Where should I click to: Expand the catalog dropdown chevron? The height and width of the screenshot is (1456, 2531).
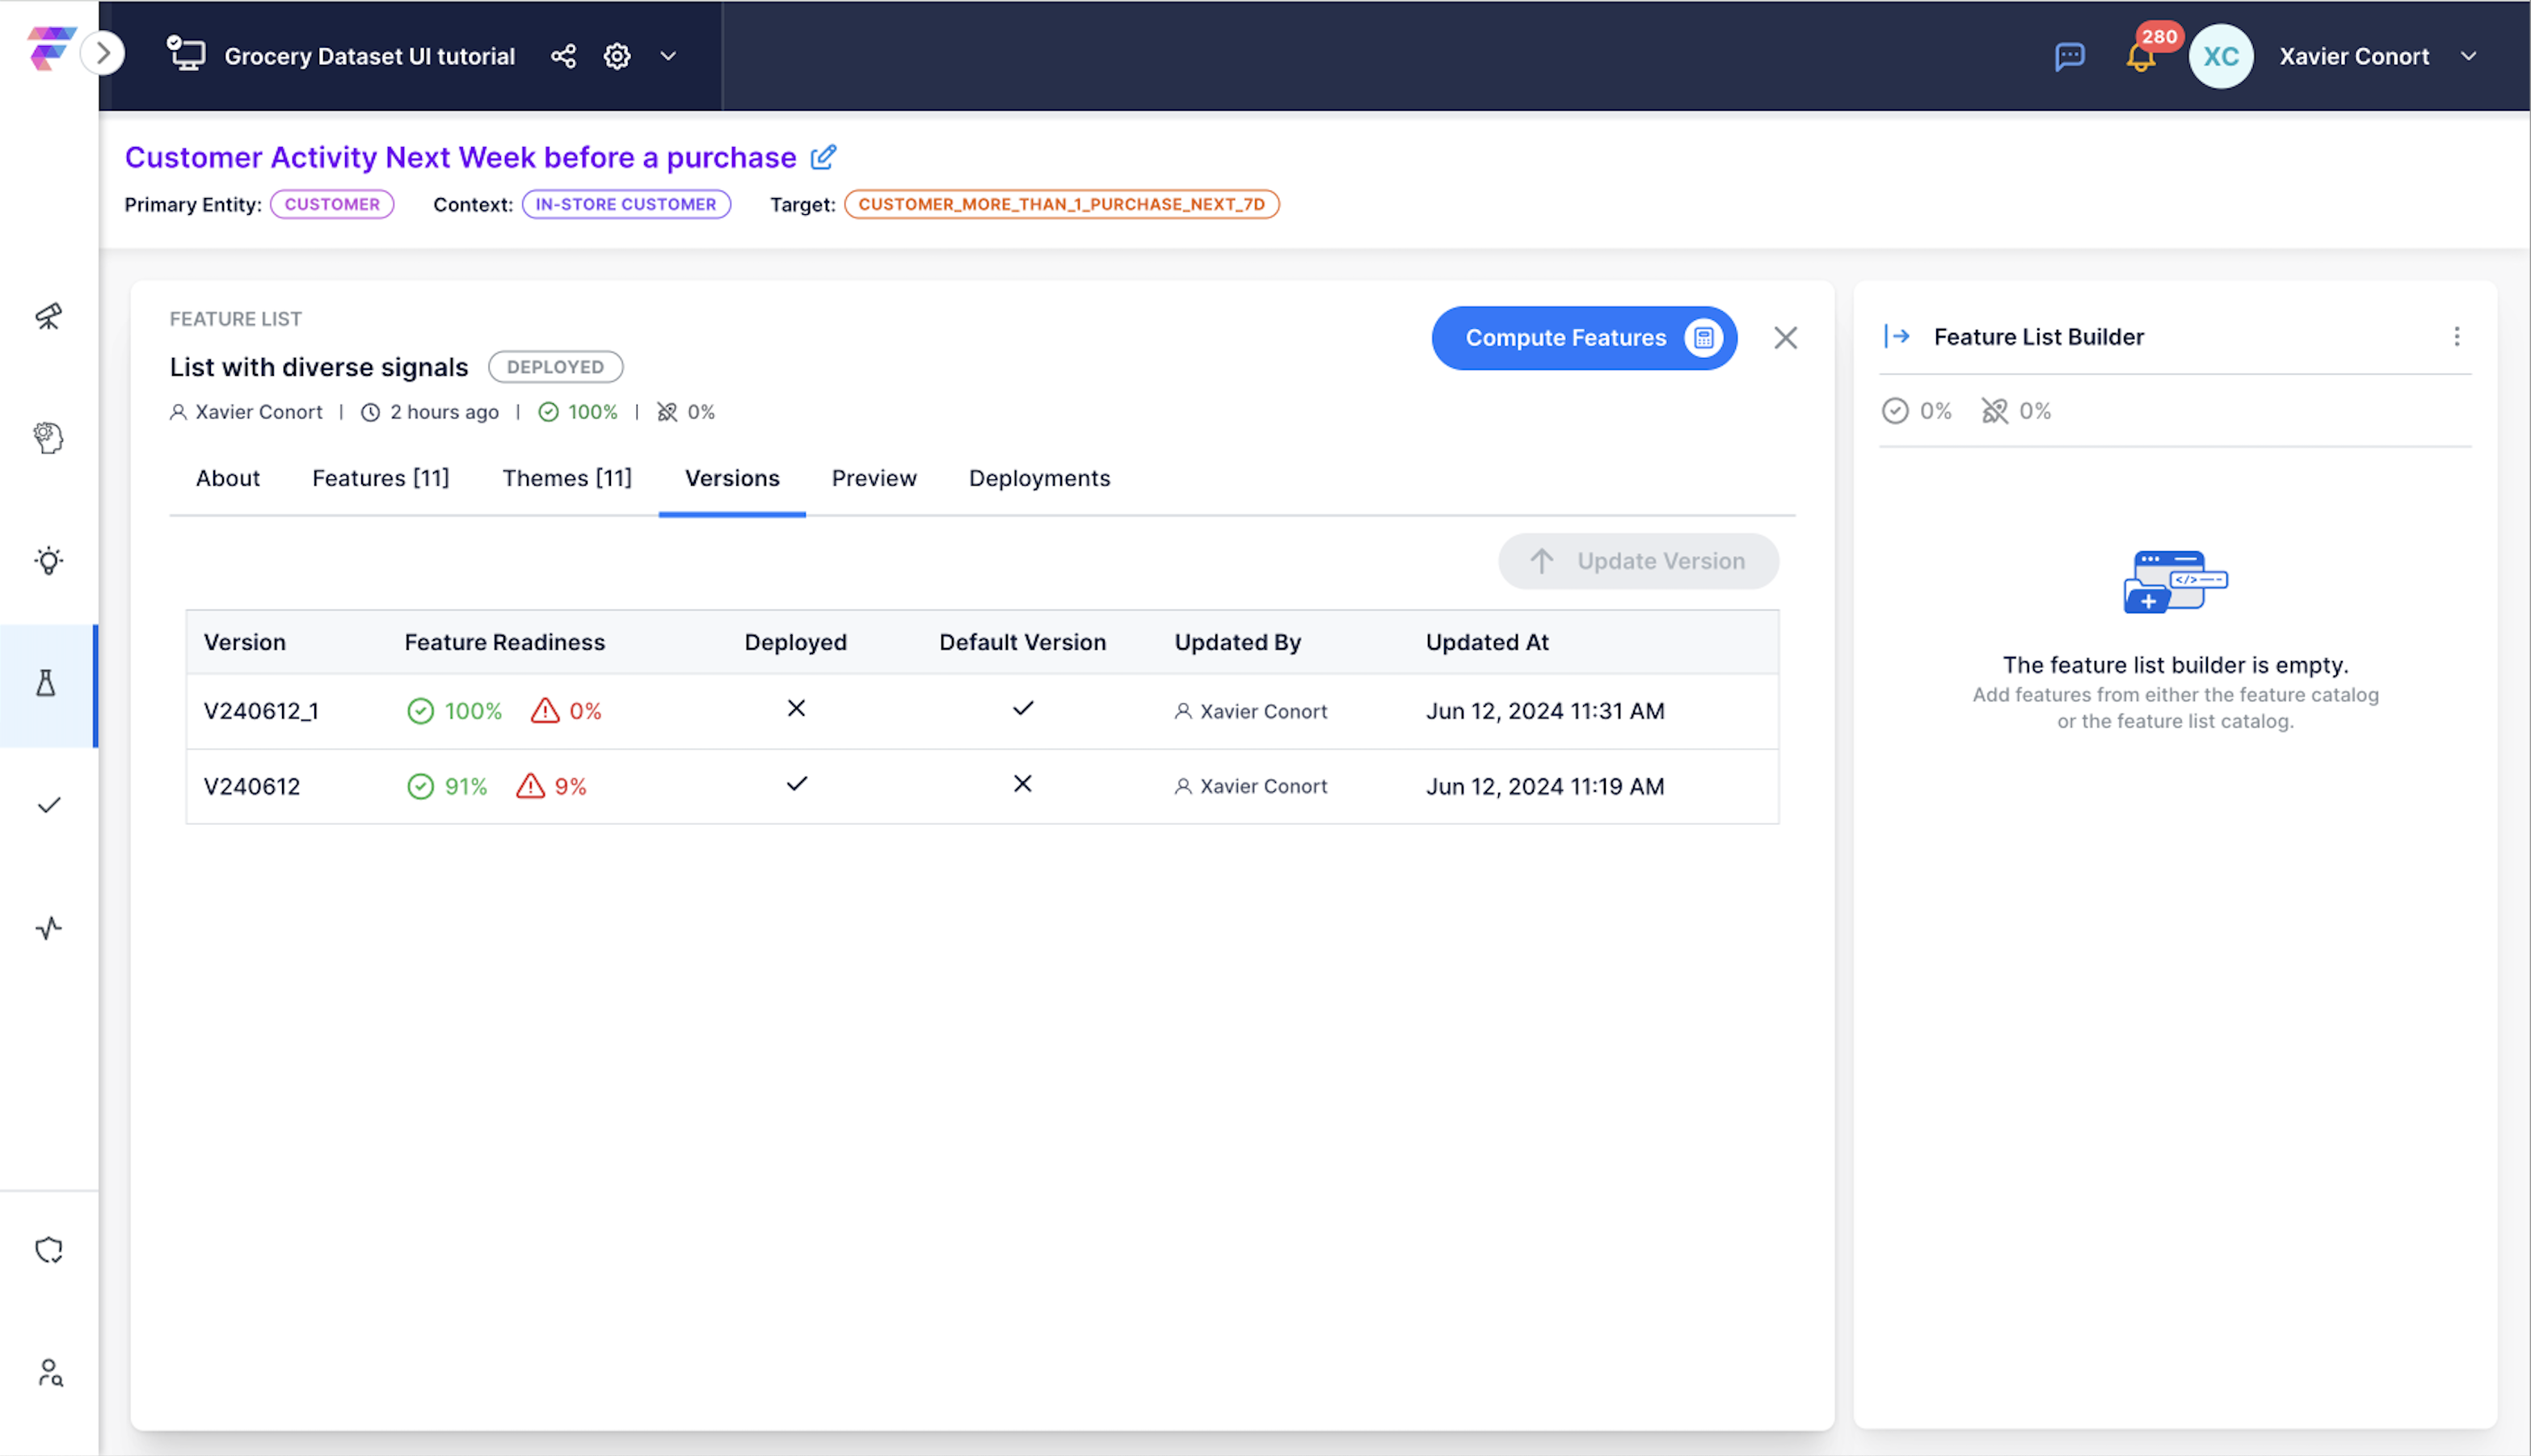point(668,56)
